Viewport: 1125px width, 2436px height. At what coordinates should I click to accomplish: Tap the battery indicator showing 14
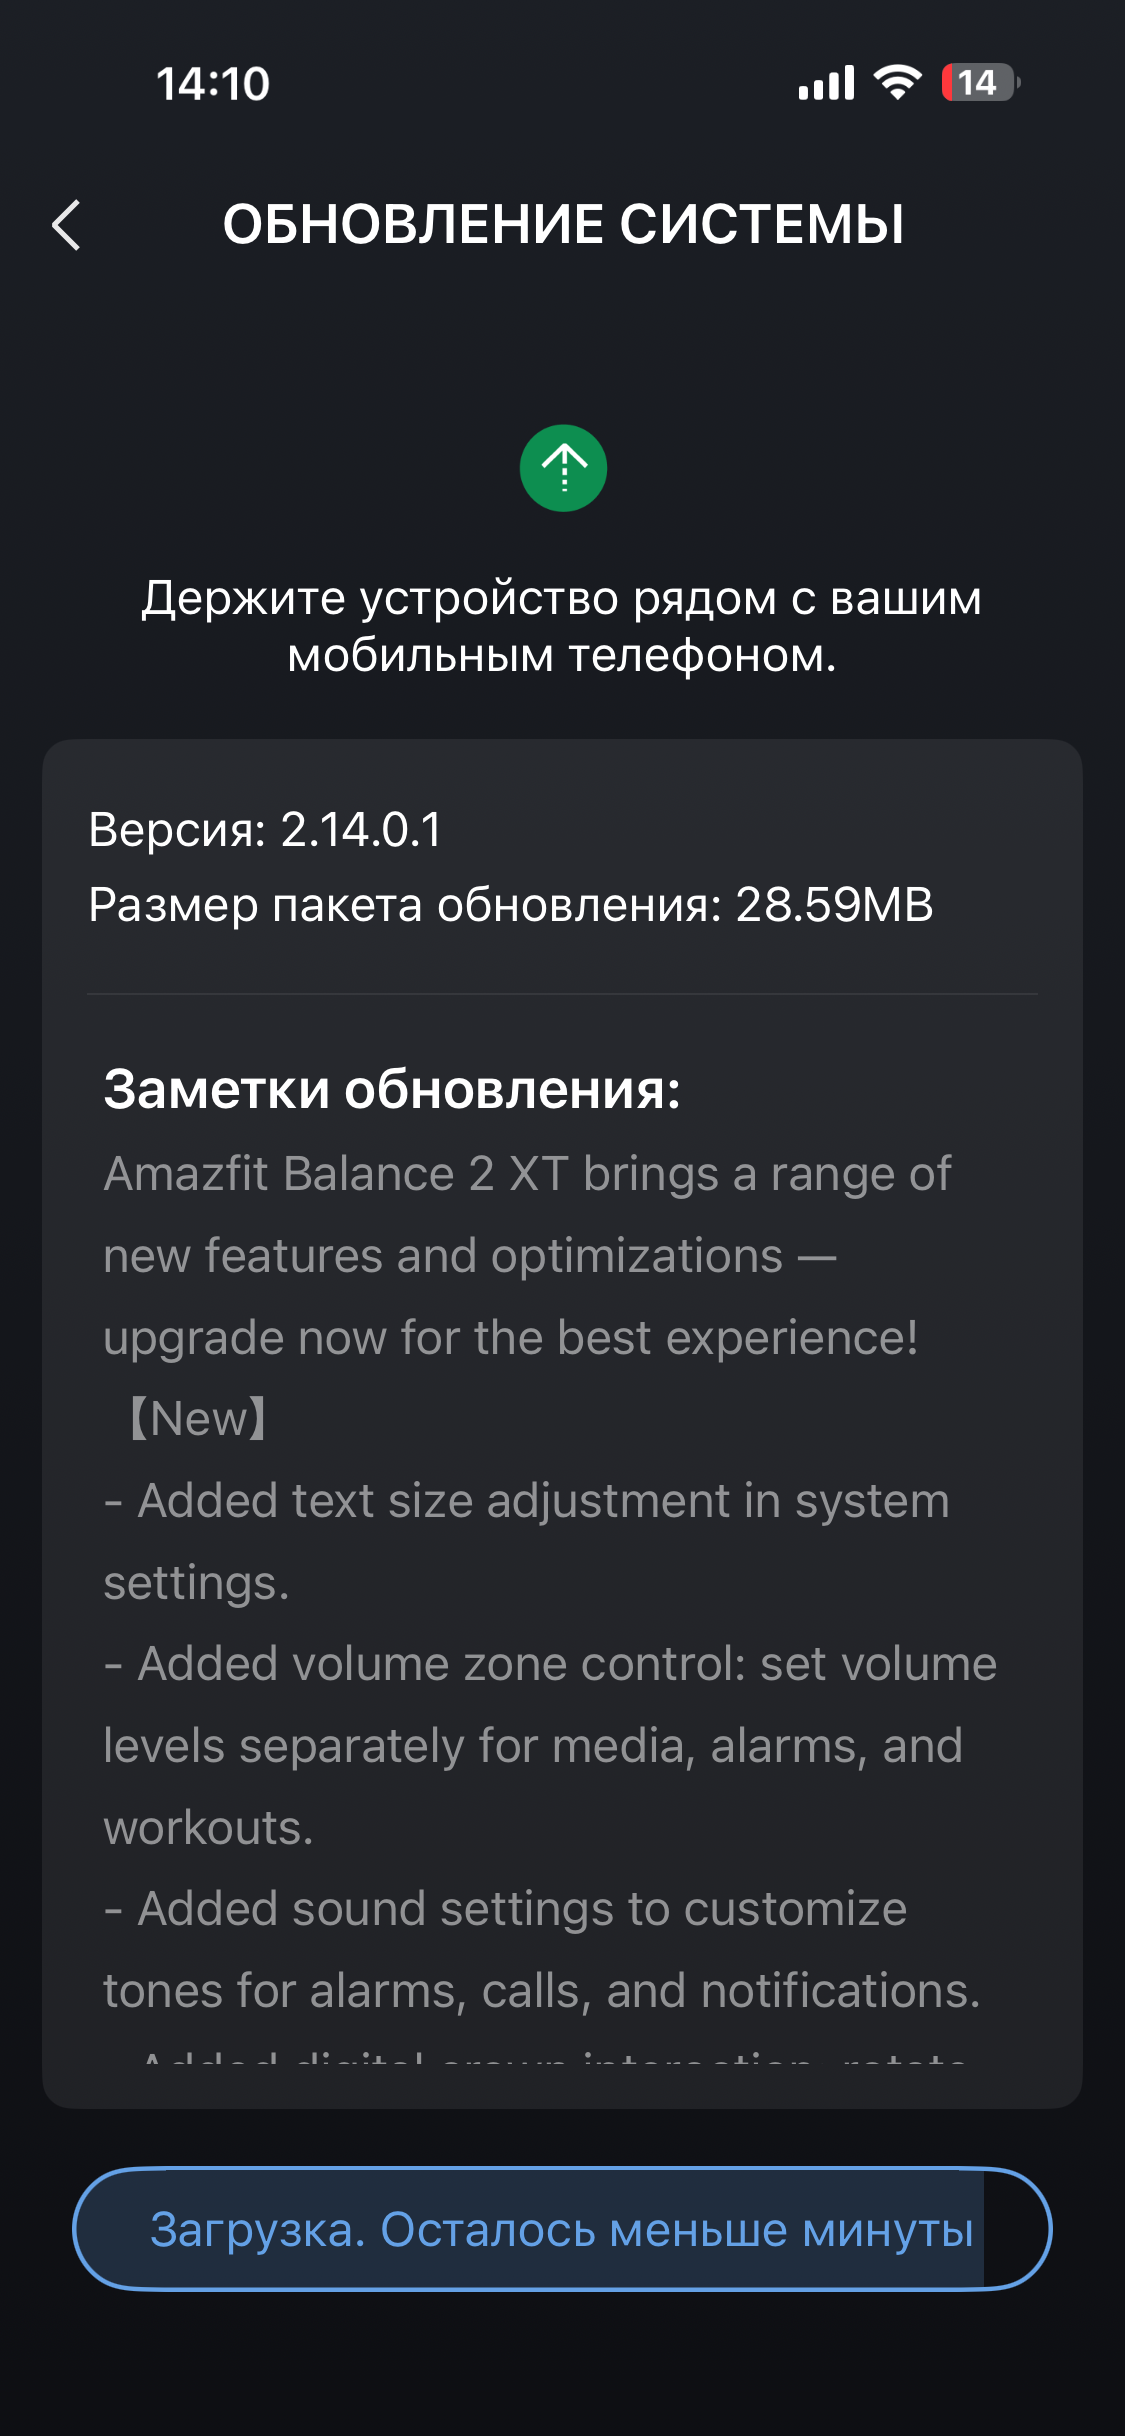(x=979, y=82)
